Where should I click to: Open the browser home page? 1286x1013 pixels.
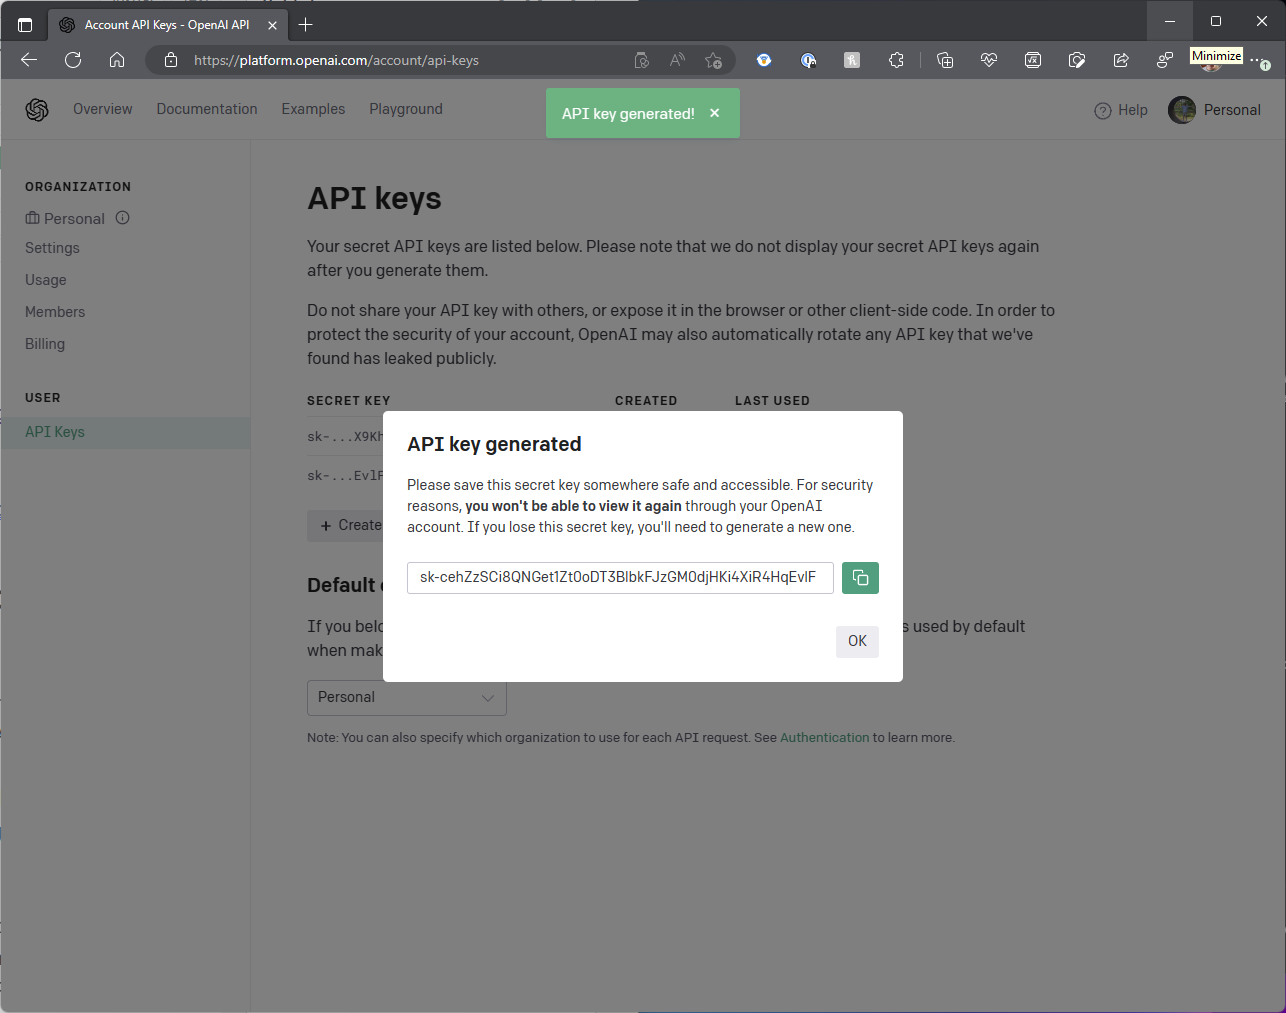[117, 60]
